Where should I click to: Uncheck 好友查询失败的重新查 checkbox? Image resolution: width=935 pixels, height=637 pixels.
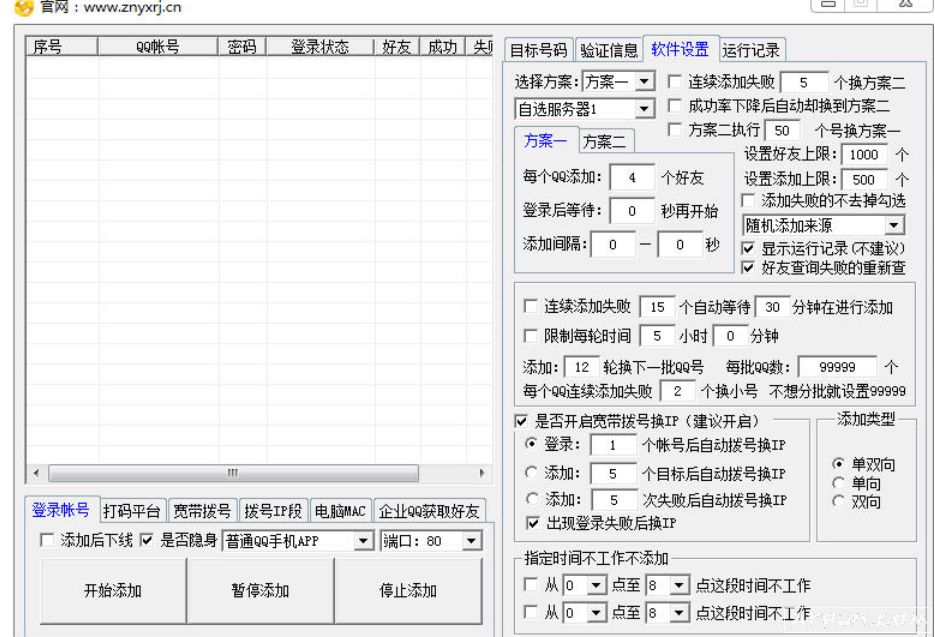pos(748,268)
